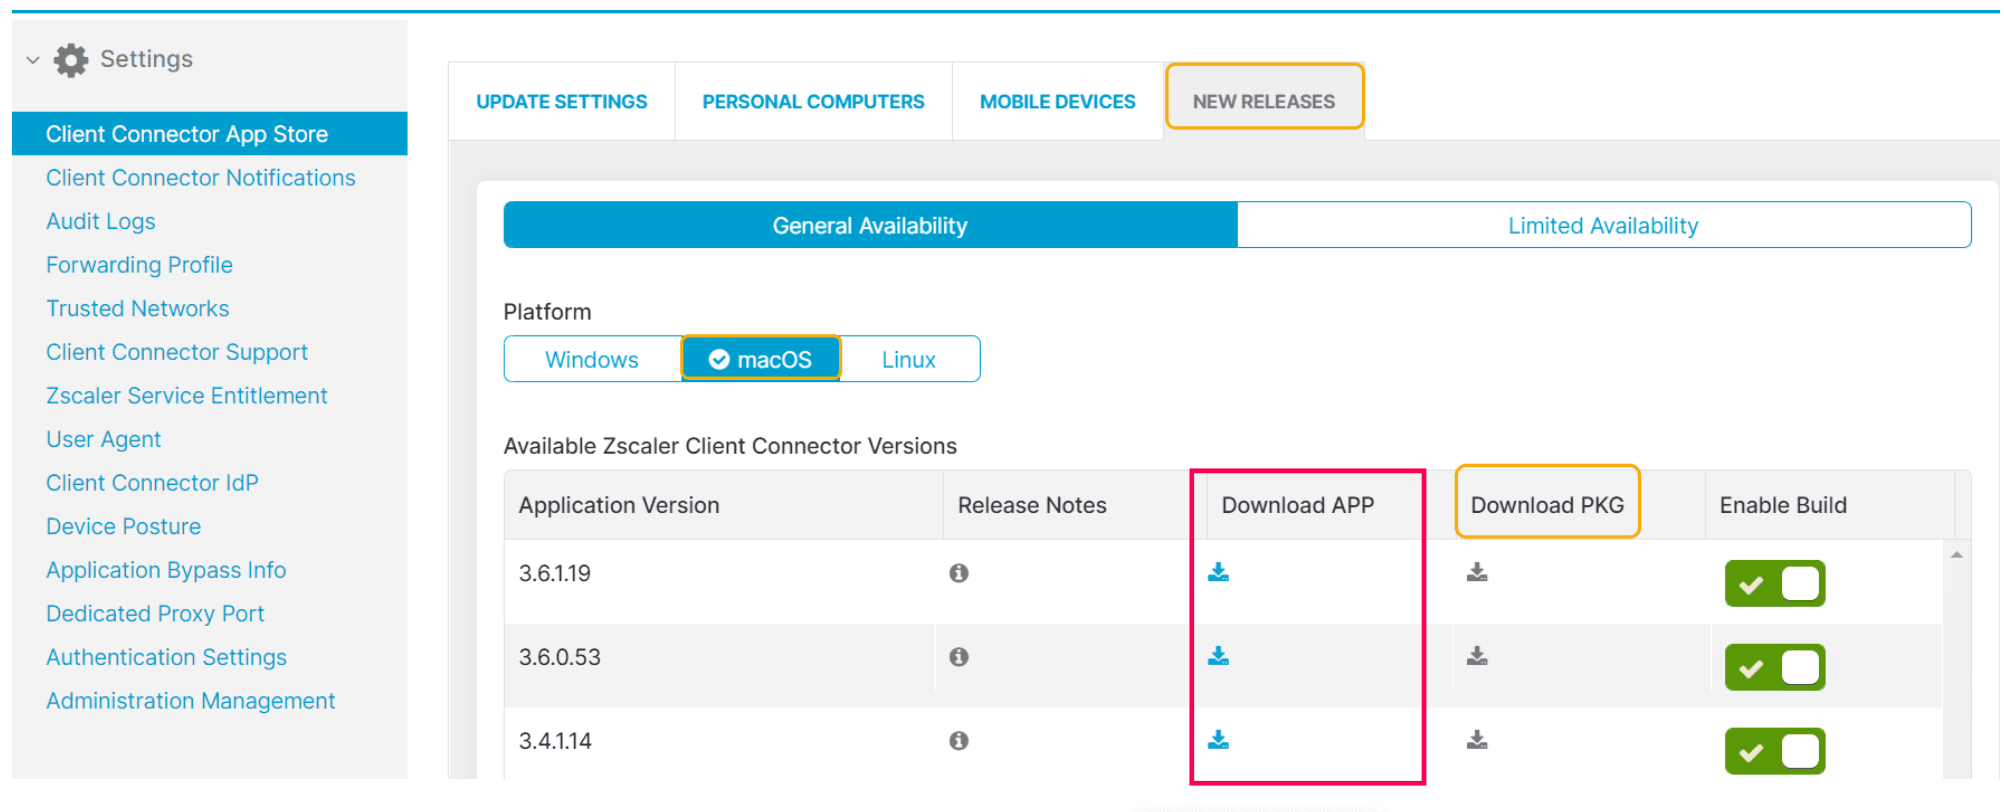Click the Platform label
The width and height of the screenshot is (2004, 812).
coord(548,312)
